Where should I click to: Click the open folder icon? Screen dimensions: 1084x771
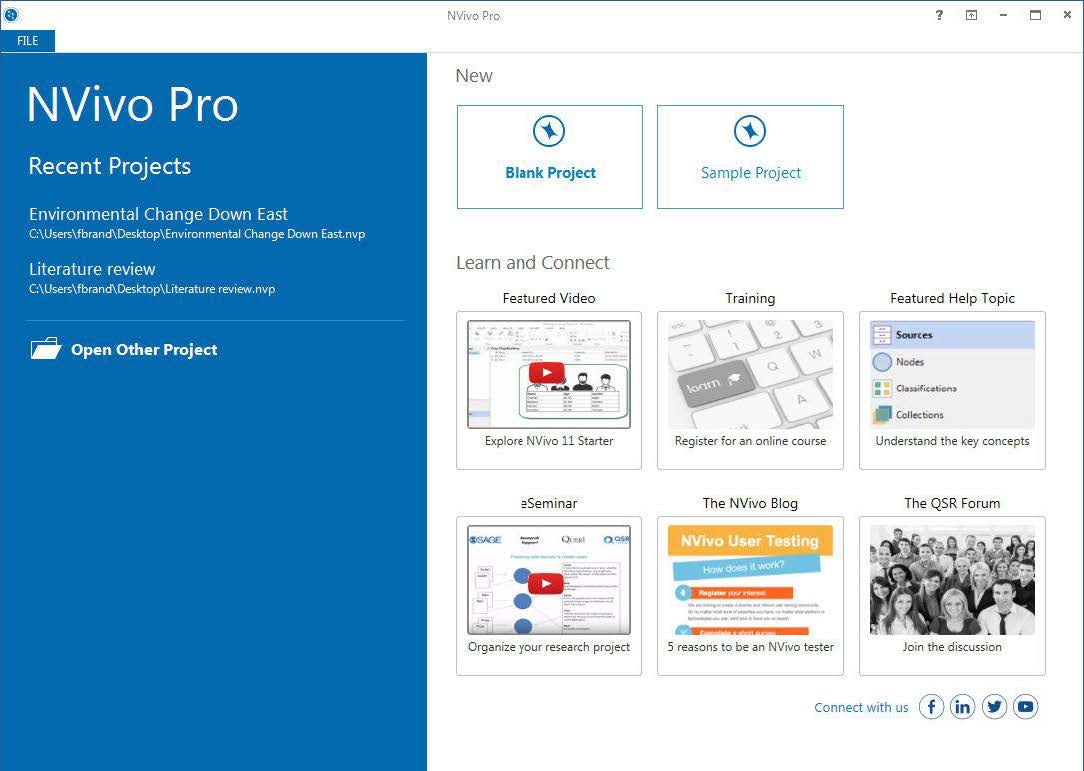coord(46,348)
